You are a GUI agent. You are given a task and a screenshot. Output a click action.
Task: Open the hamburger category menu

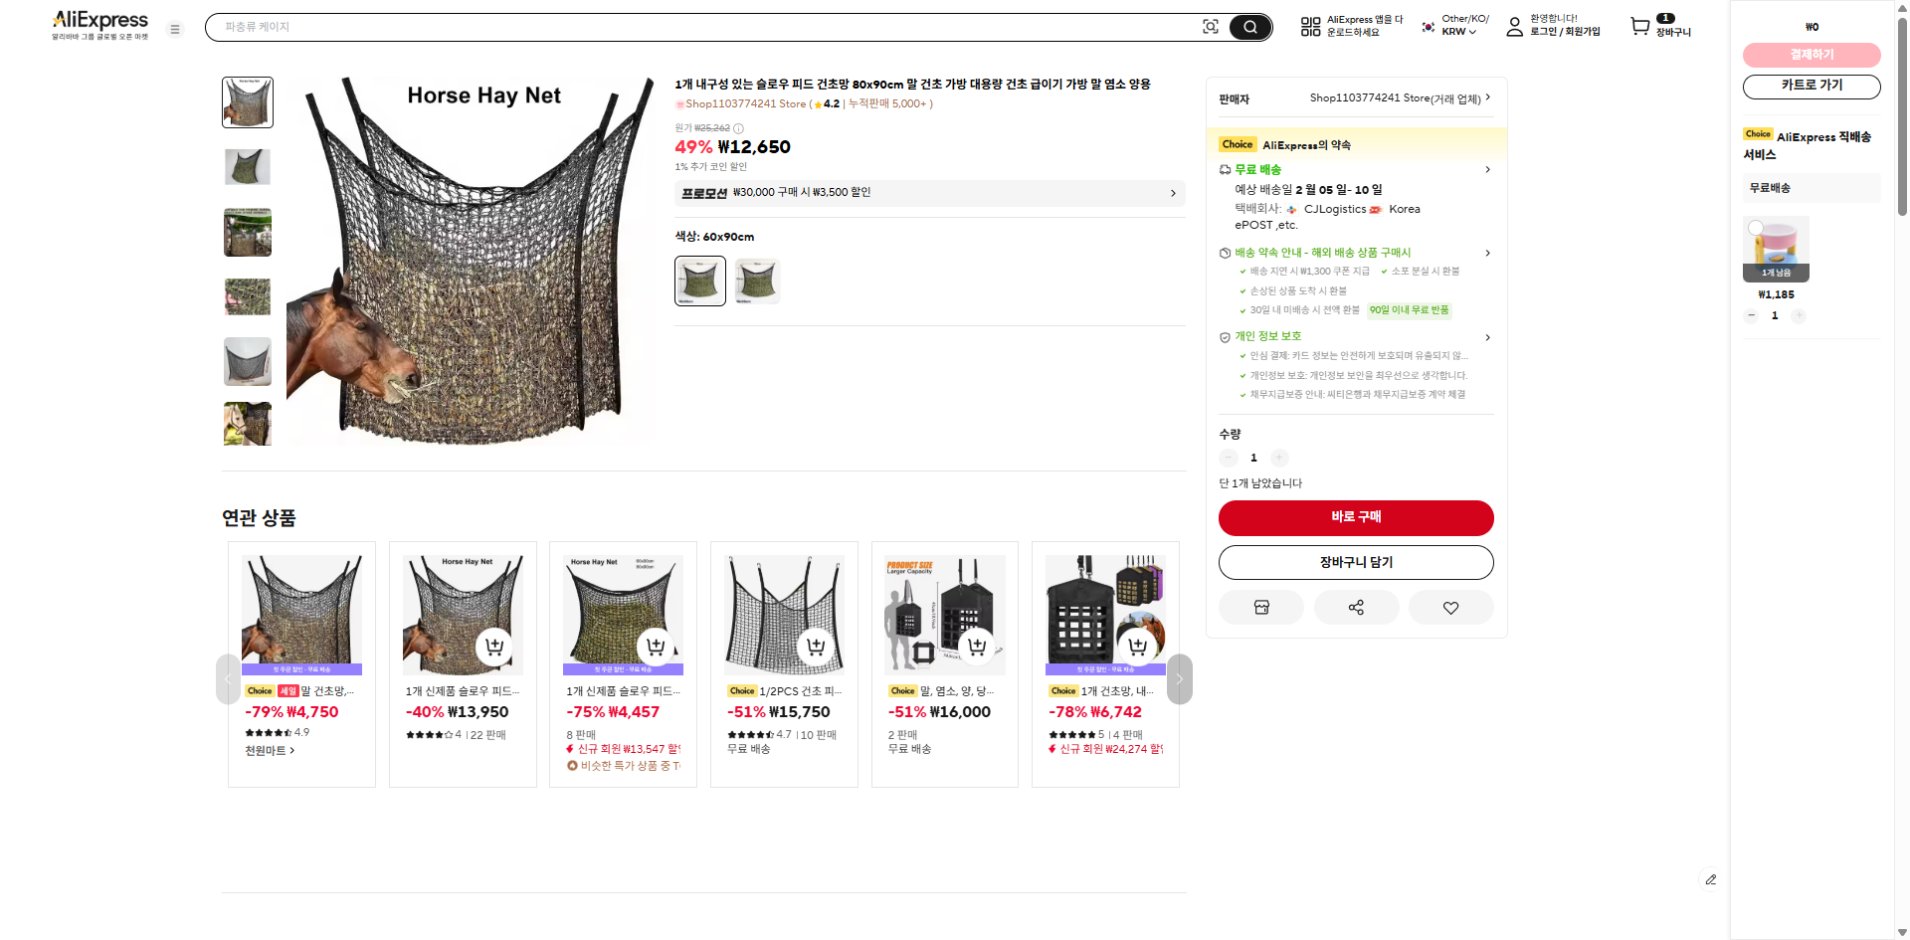[175, 29]
